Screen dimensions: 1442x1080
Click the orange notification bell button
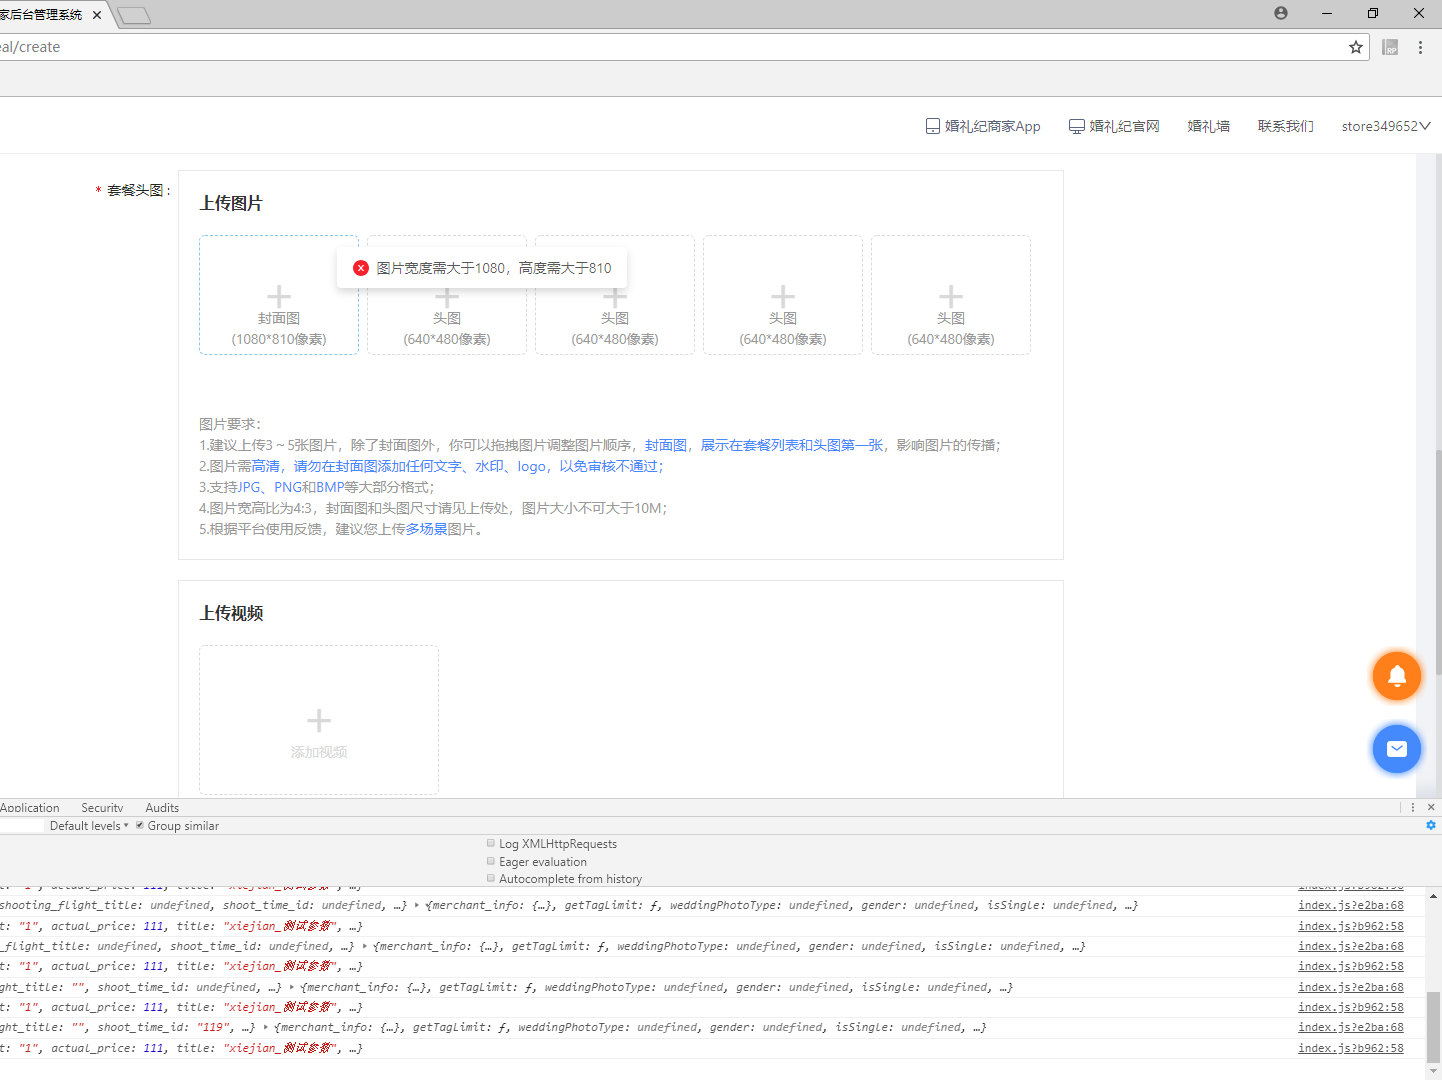1396,676
